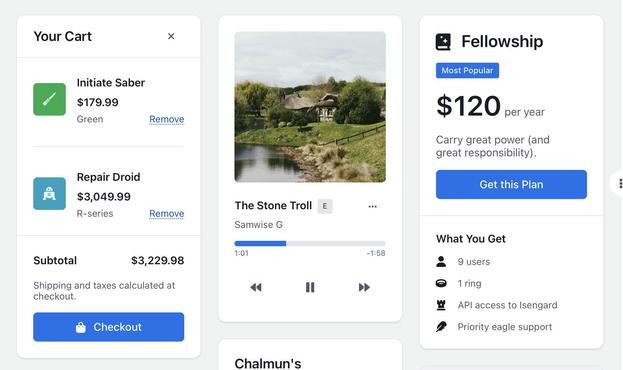Image resolution: width=623 pixels, height=370 pixels.
Task: Click the 9 users person icon
Action: (x=441, y=262)
